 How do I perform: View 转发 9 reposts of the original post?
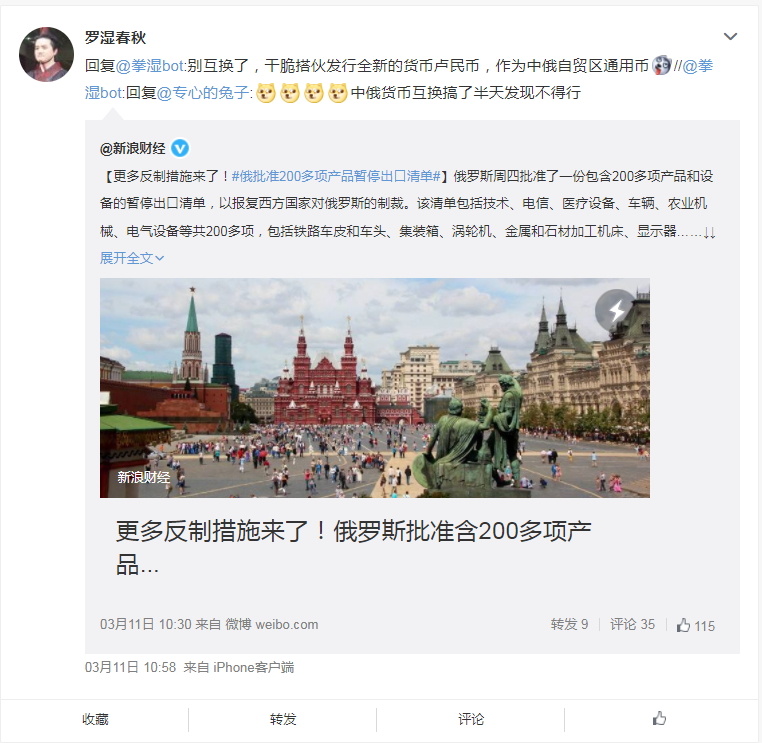click(569, 624)
